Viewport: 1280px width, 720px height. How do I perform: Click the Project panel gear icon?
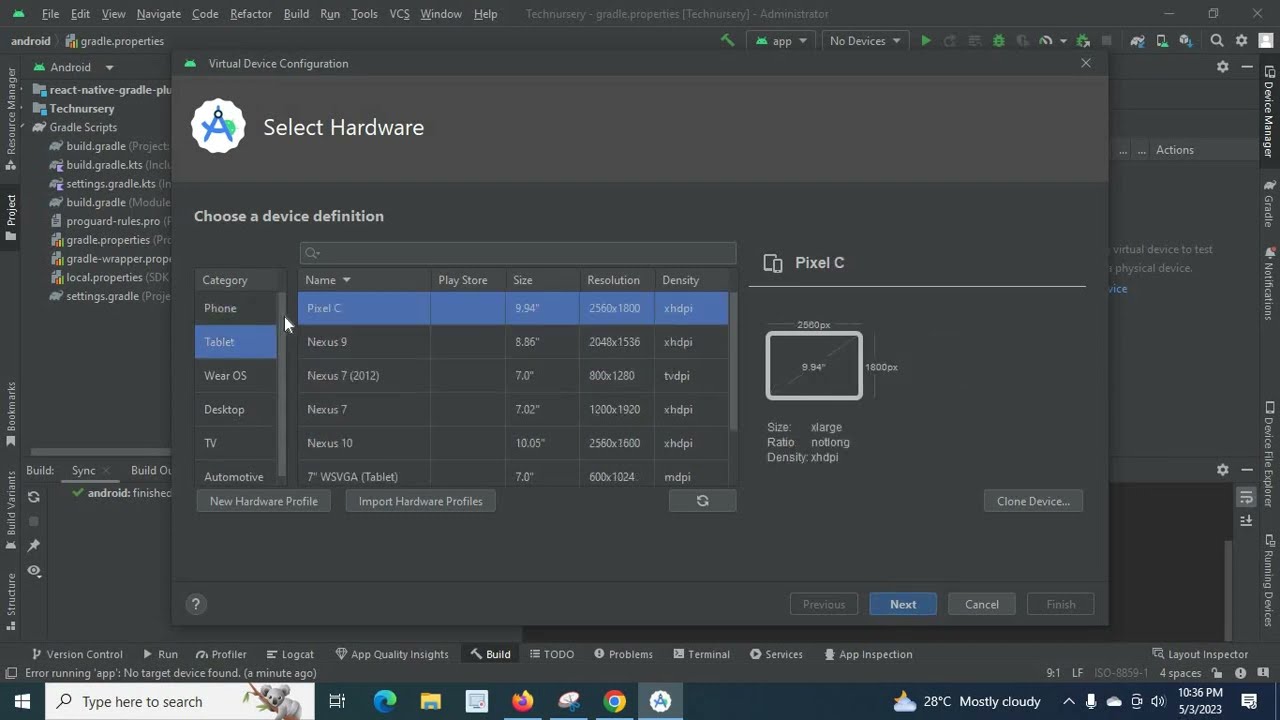[1223, 67]
